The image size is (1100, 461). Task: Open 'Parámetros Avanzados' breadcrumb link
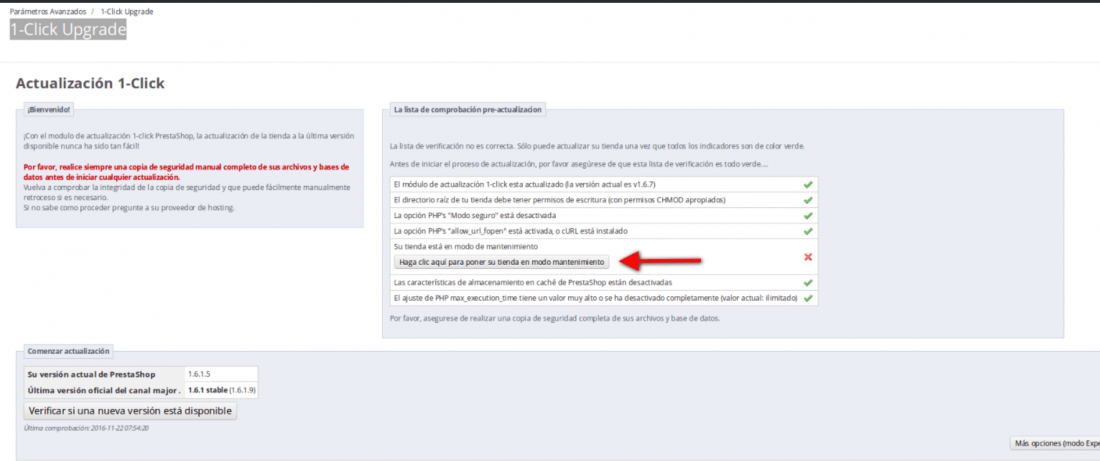[48, 12]
